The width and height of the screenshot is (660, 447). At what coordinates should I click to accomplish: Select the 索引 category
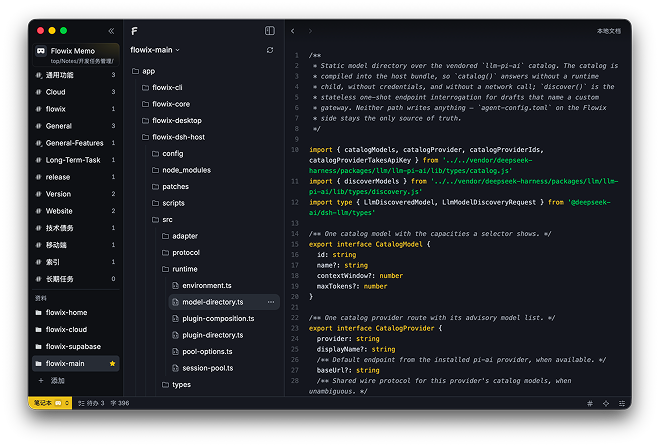click(x=76, y=262)
